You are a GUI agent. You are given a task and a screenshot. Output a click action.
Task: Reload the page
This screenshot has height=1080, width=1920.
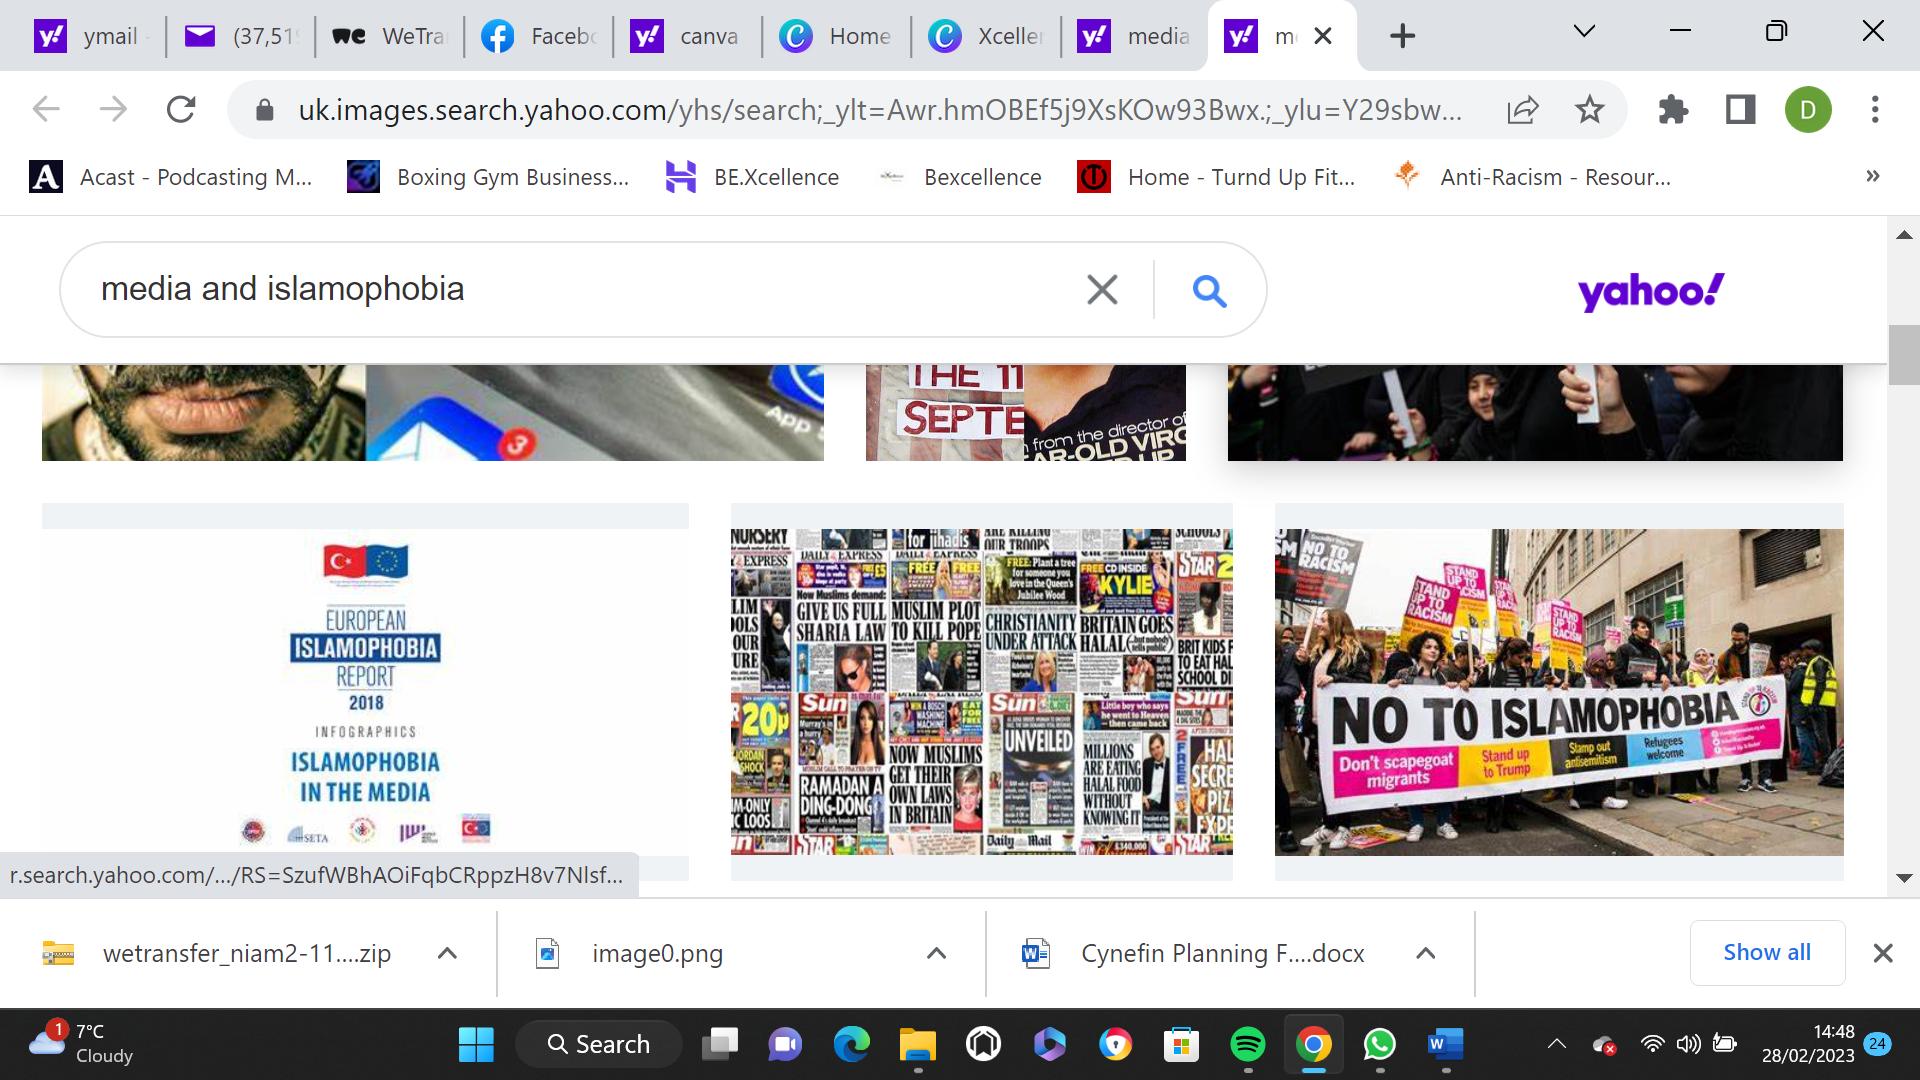181,109
